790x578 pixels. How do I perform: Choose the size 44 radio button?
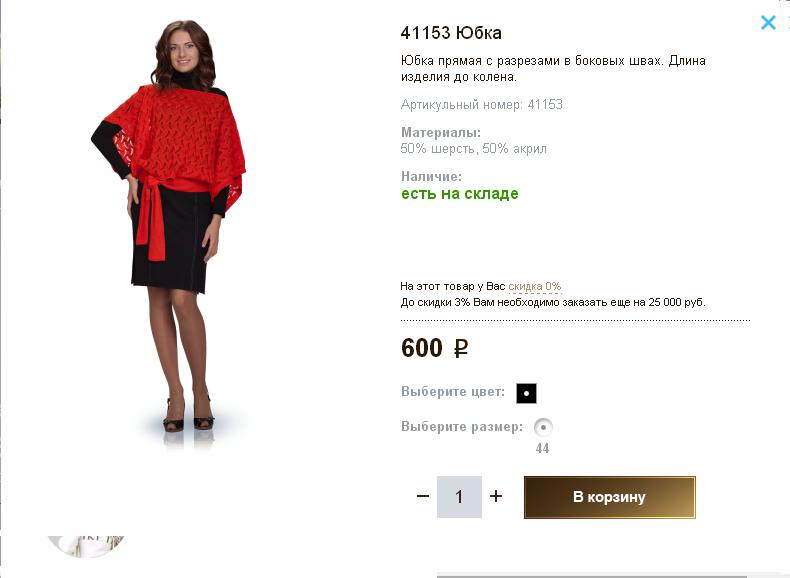[x=543, y=427]
